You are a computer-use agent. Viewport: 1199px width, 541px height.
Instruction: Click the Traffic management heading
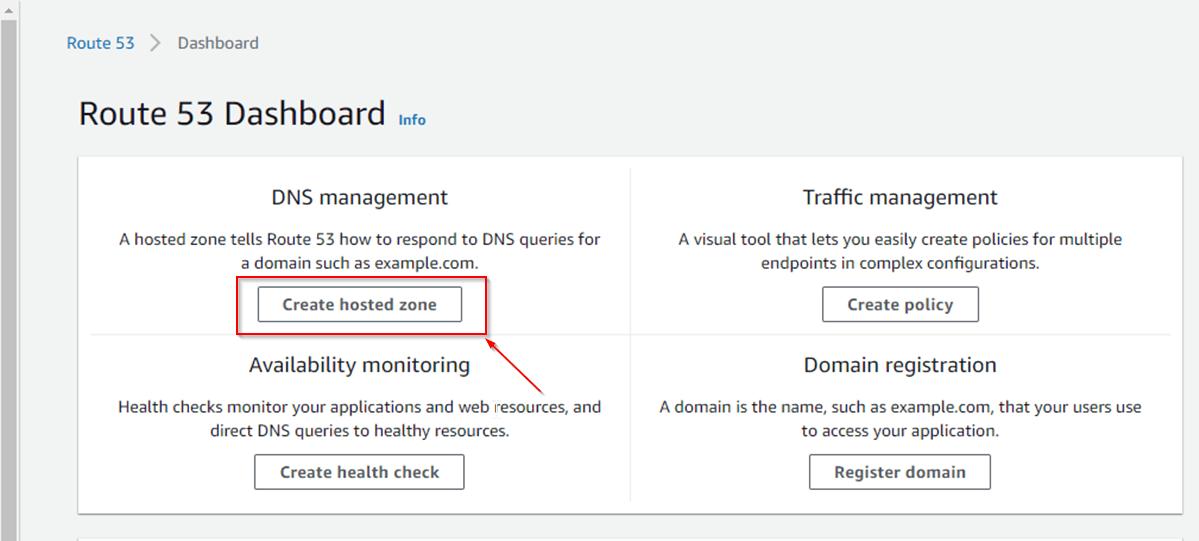pos(900,197)
